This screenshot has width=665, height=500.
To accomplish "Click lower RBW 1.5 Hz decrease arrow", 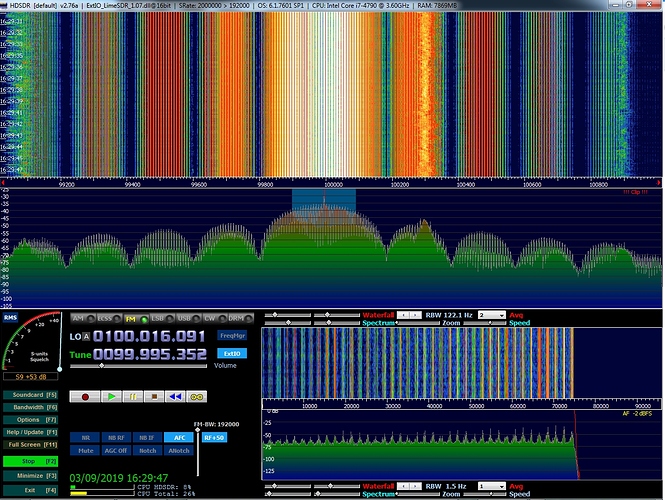I will tap(404, 486).
